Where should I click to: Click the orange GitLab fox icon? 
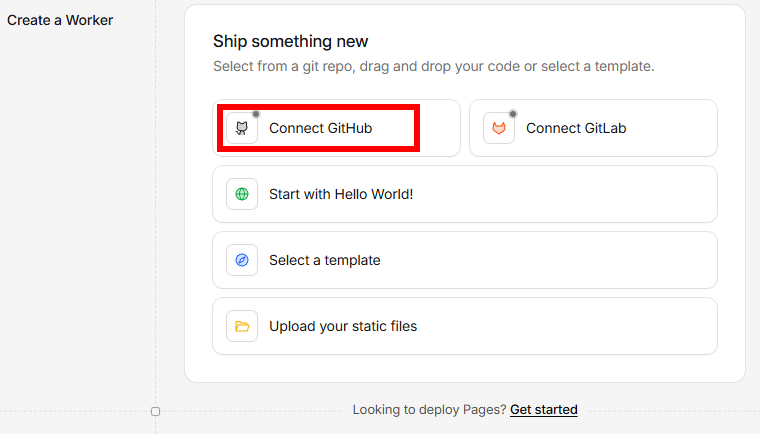pyautogui.click(x=499, y=128)
